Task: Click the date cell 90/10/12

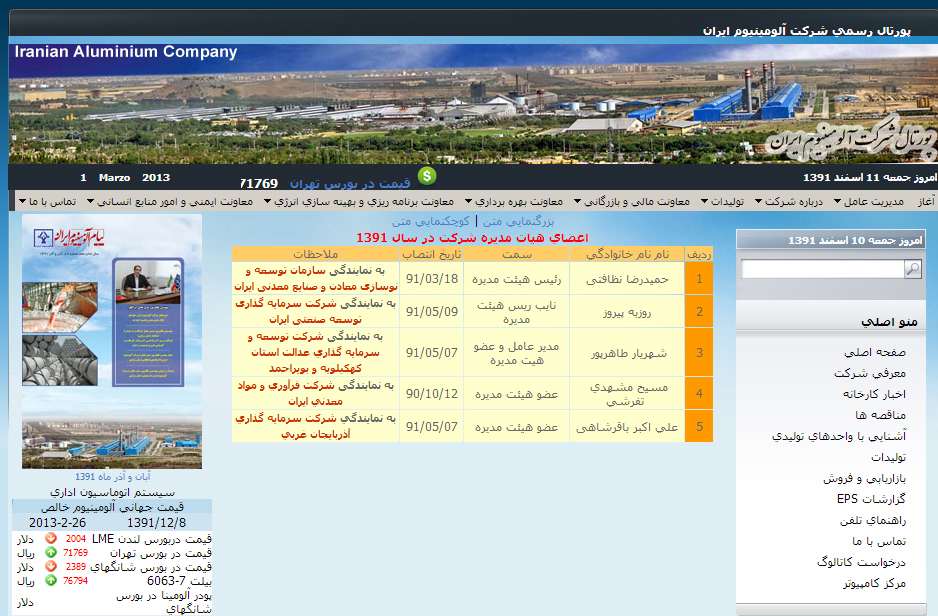Action: pos(431,394)
